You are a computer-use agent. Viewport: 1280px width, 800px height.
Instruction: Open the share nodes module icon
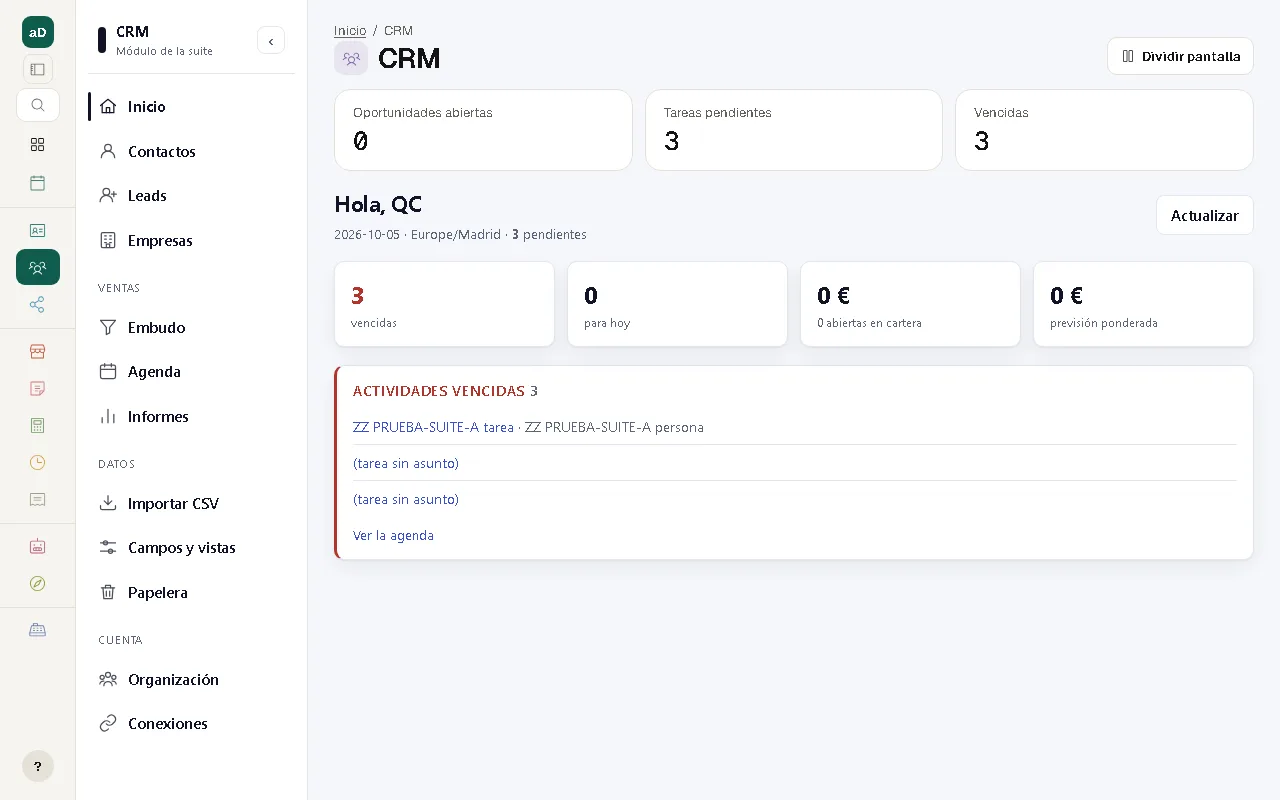click(x=38, y=305)
